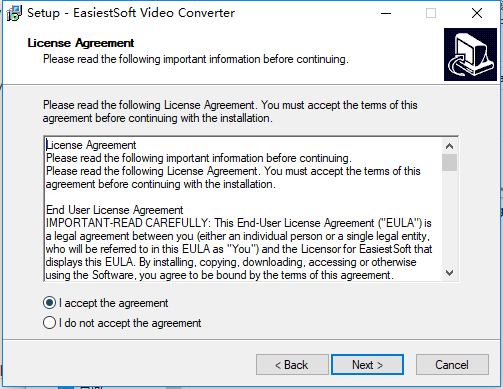This screenshot has width=503, height=389.
Task: Click the license scrollbar down arrow
Action: point(449,273)
